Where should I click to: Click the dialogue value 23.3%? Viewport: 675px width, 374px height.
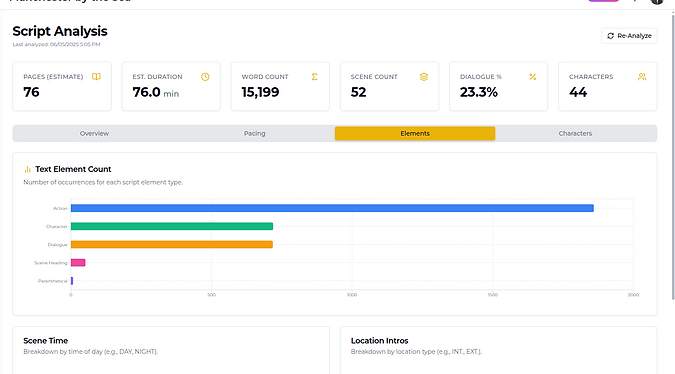pyautogui.click(x=479, y=92)
